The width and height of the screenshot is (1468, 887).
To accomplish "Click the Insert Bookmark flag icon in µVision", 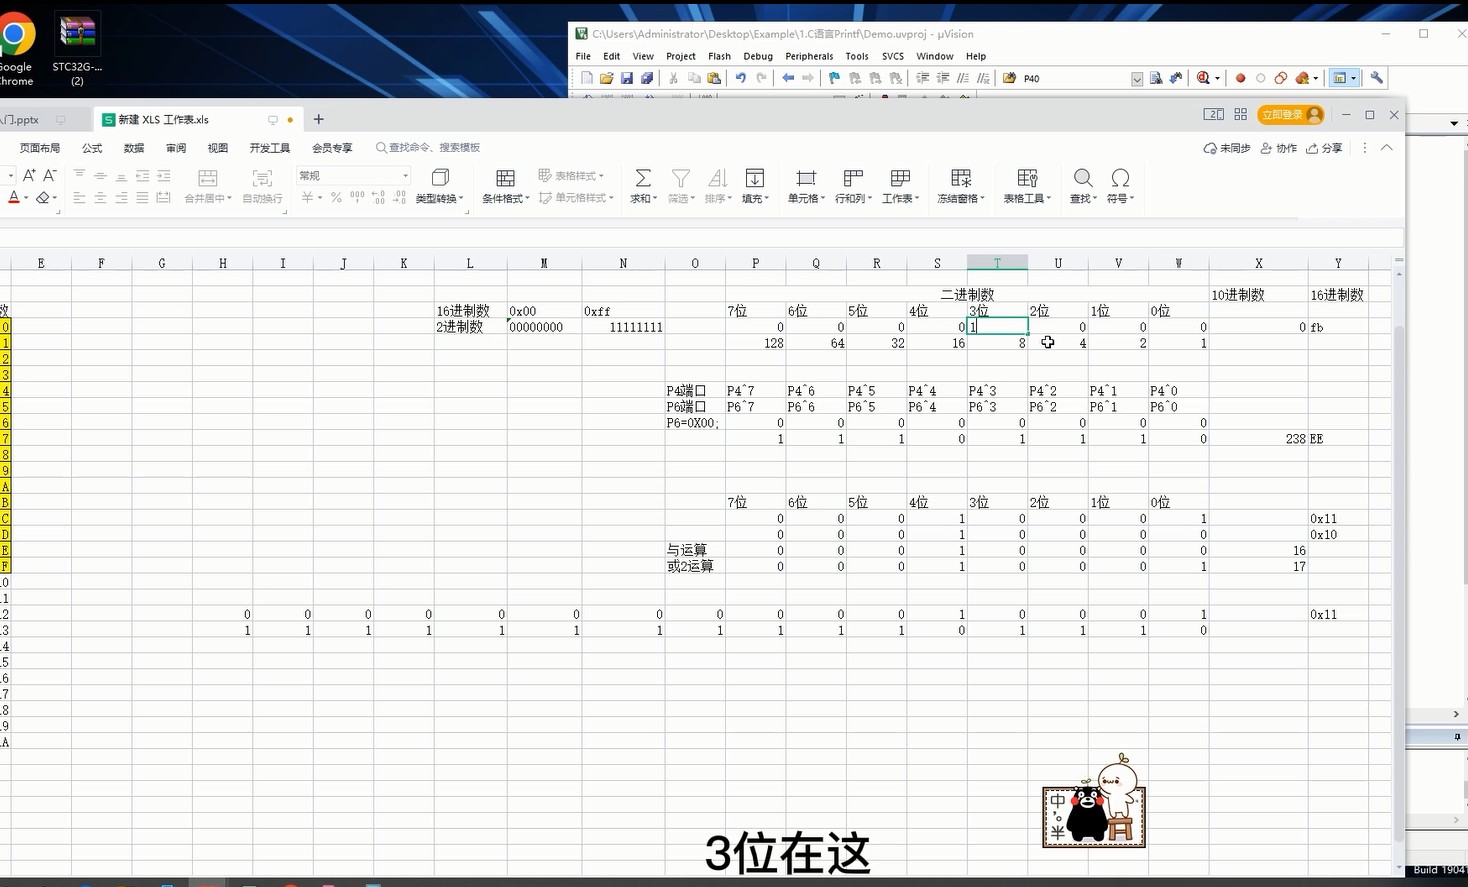I will 835,78.
